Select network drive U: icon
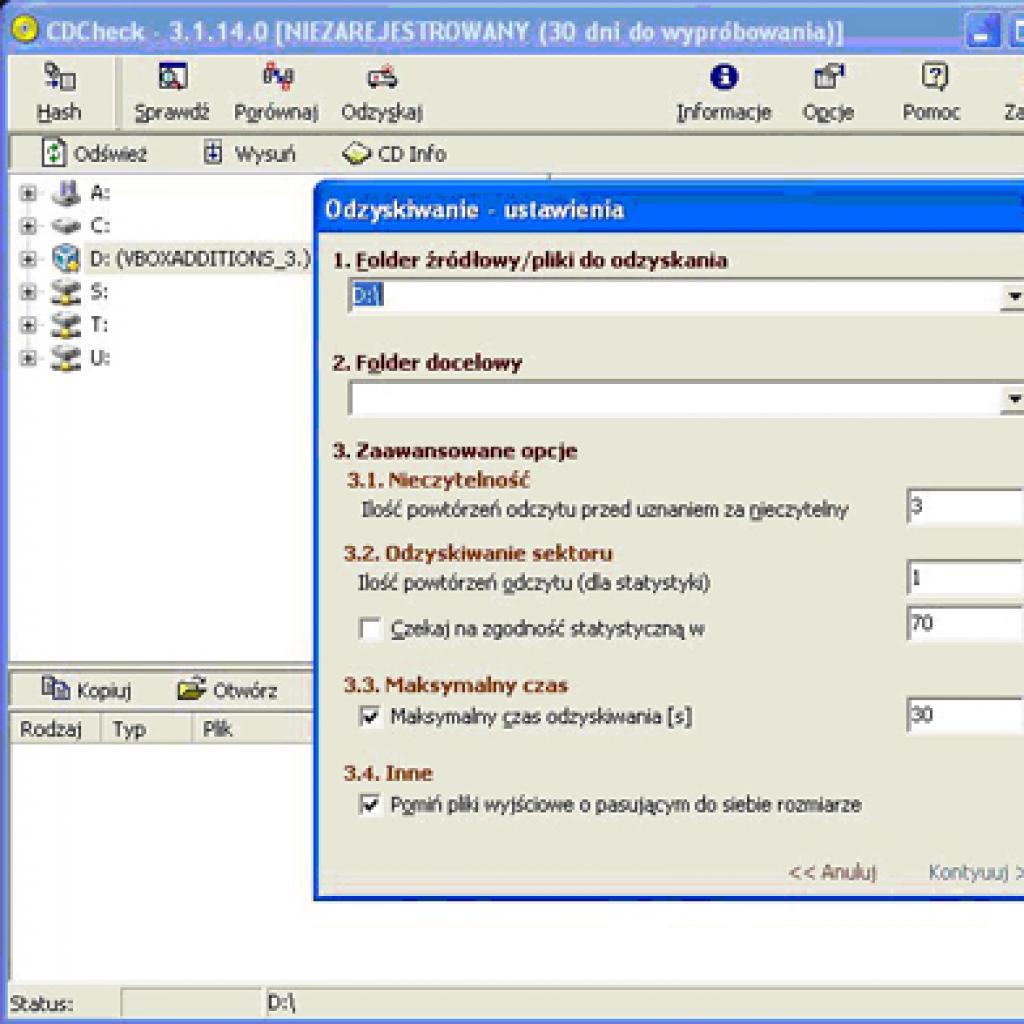 pyautogui.click(x=65, y=358)
